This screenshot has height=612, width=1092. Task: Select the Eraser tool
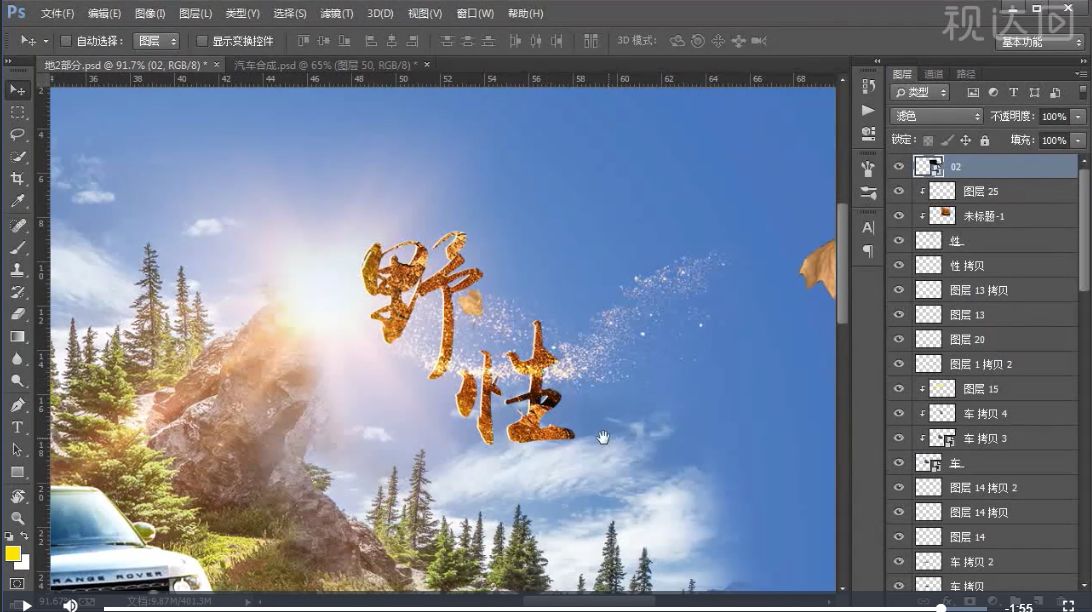(17, 315)
